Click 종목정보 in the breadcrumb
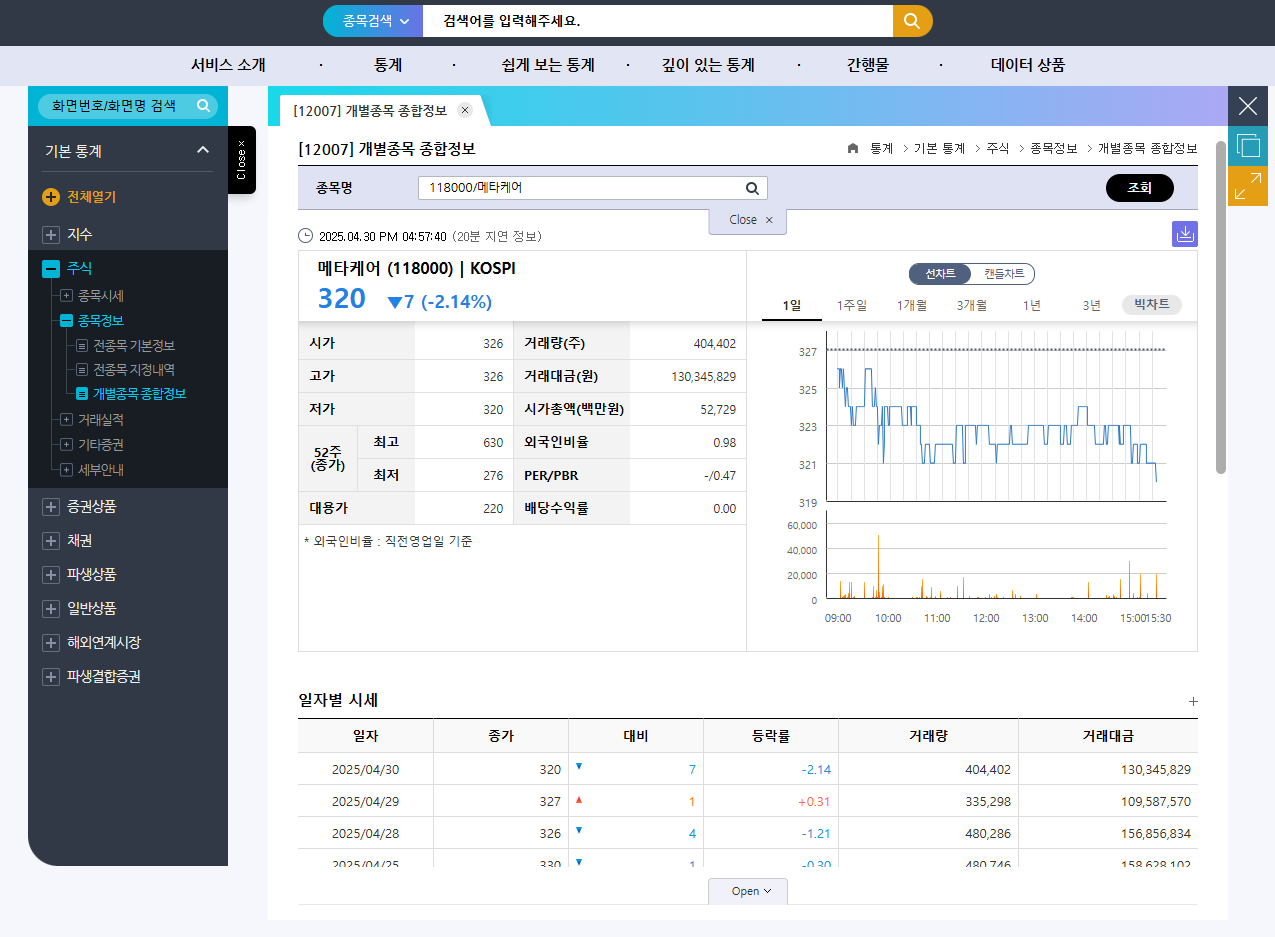This screenshot has height=937, width=1275. point(1054,148)
